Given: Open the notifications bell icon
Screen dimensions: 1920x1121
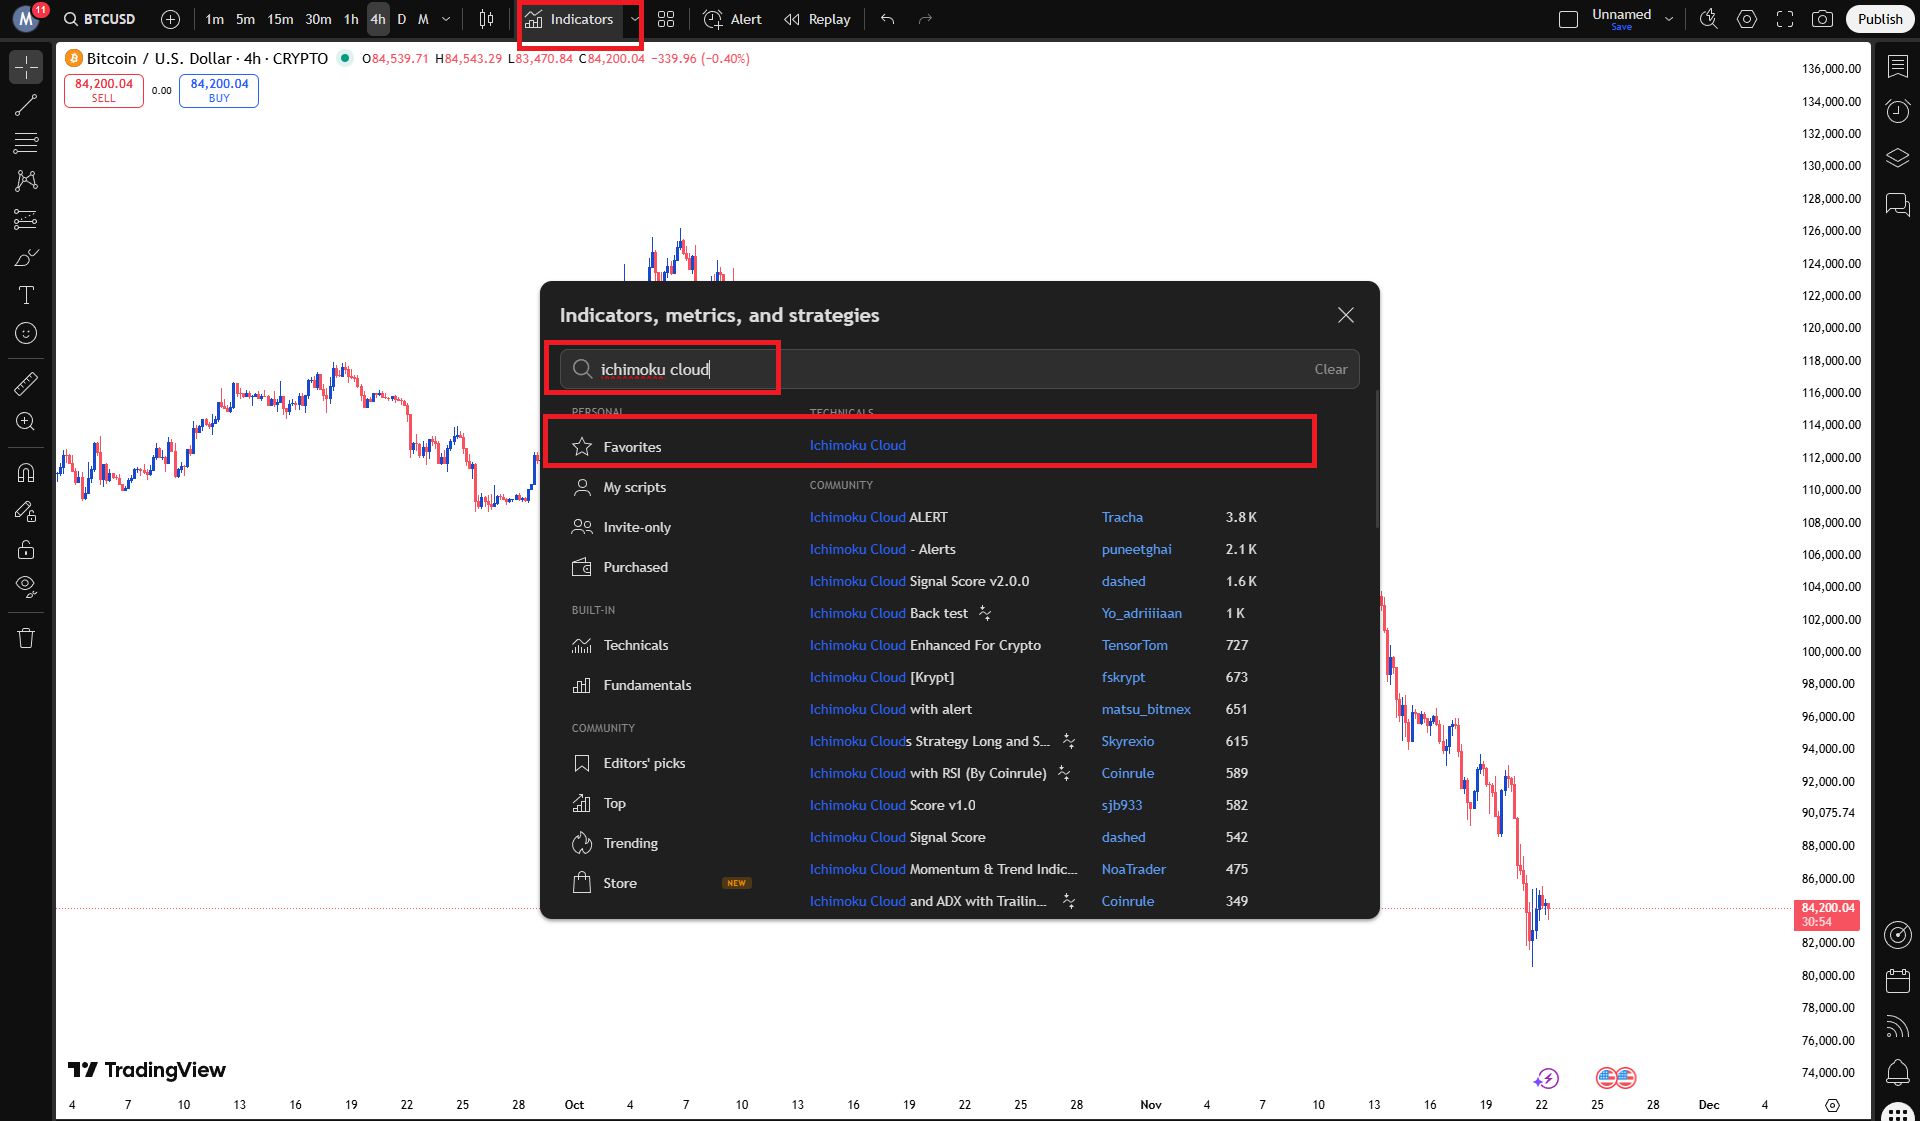Looking at the screenshot, I should click(1897, 1073).
